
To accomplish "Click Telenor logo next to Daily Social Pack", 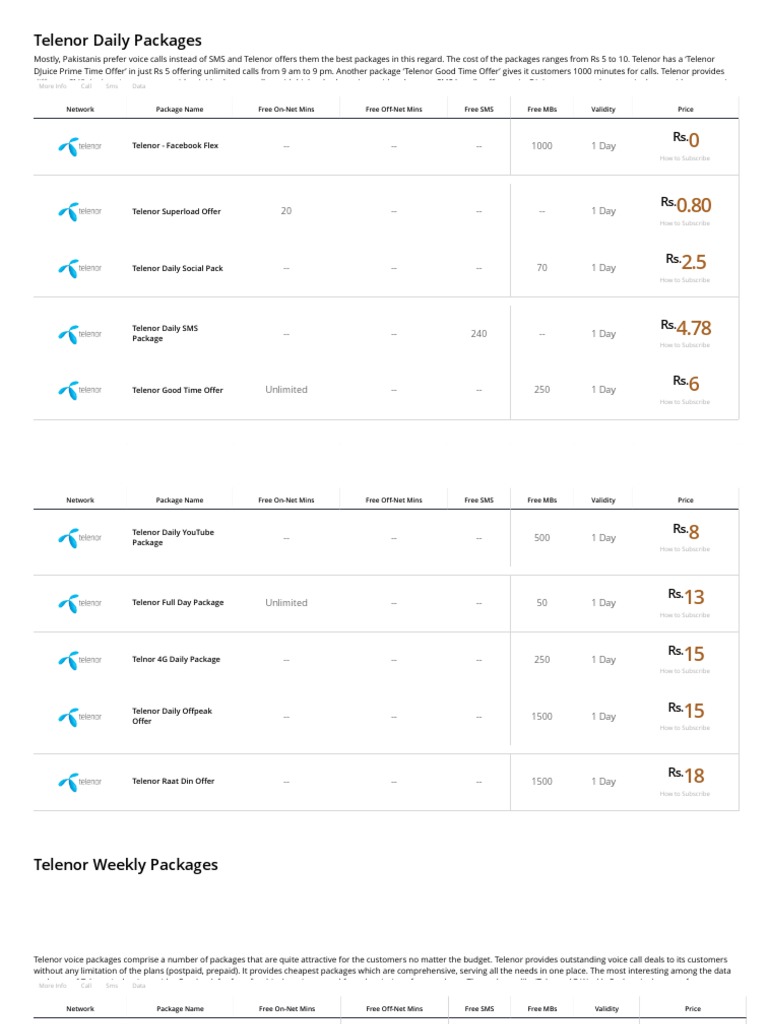I will [x=80, y=268].
